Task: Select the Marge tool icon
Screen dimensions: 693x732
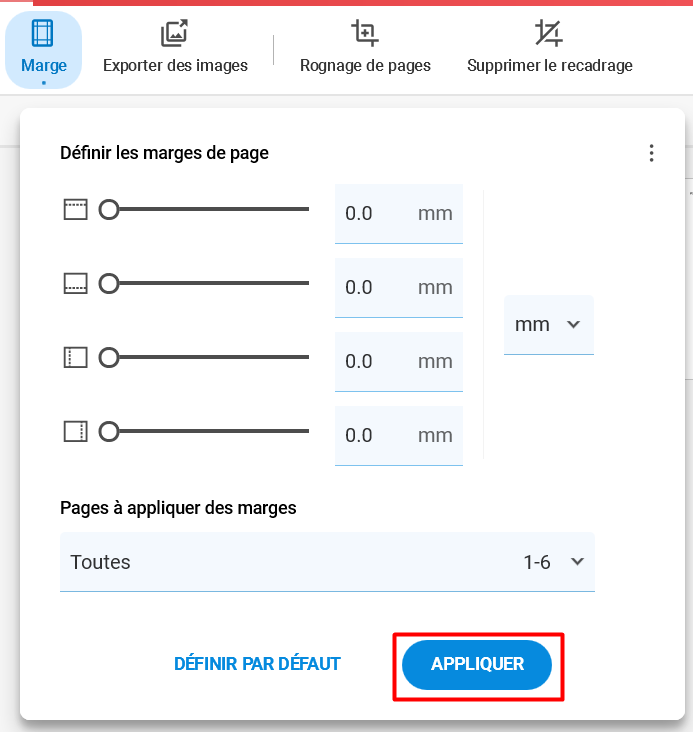Action: pyautogui.click(x=42, y=33)
